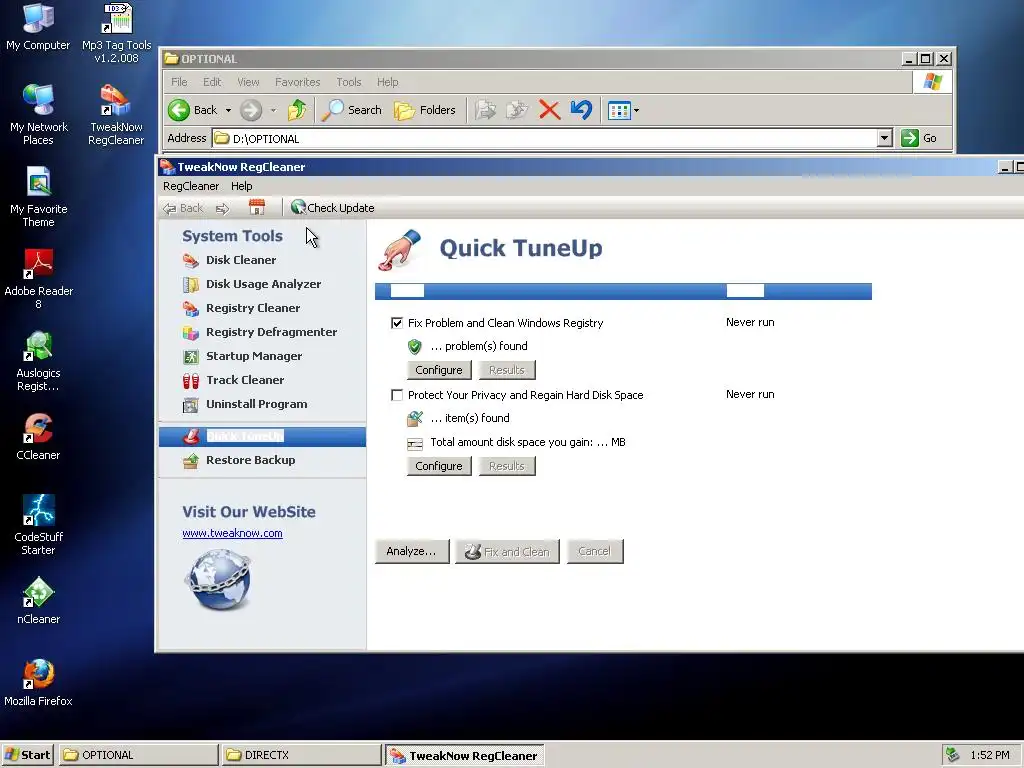Image resolution: width=1024 pixels, height=768 pixels.
Task: Open File menu in OPTIONAL window
Action: click(179, 82)
